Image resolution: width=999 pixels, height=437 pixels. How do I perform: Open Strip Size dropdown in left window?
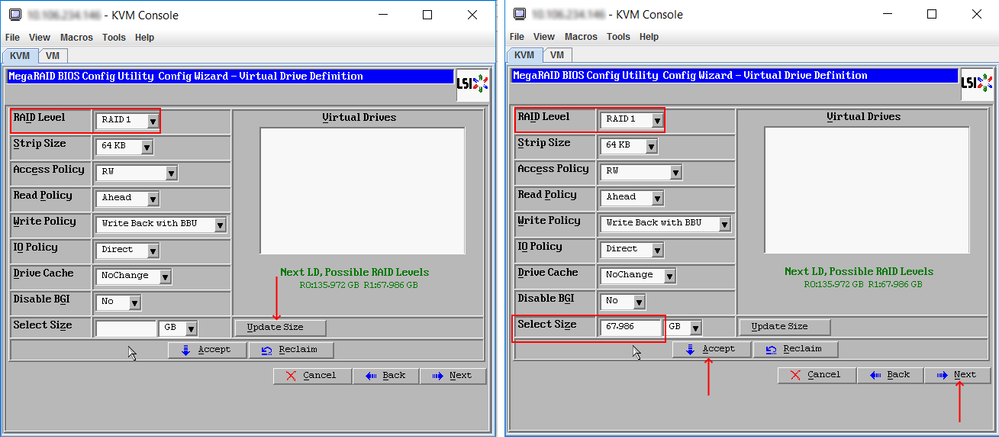pyautogui.click(x=124, y=147)
